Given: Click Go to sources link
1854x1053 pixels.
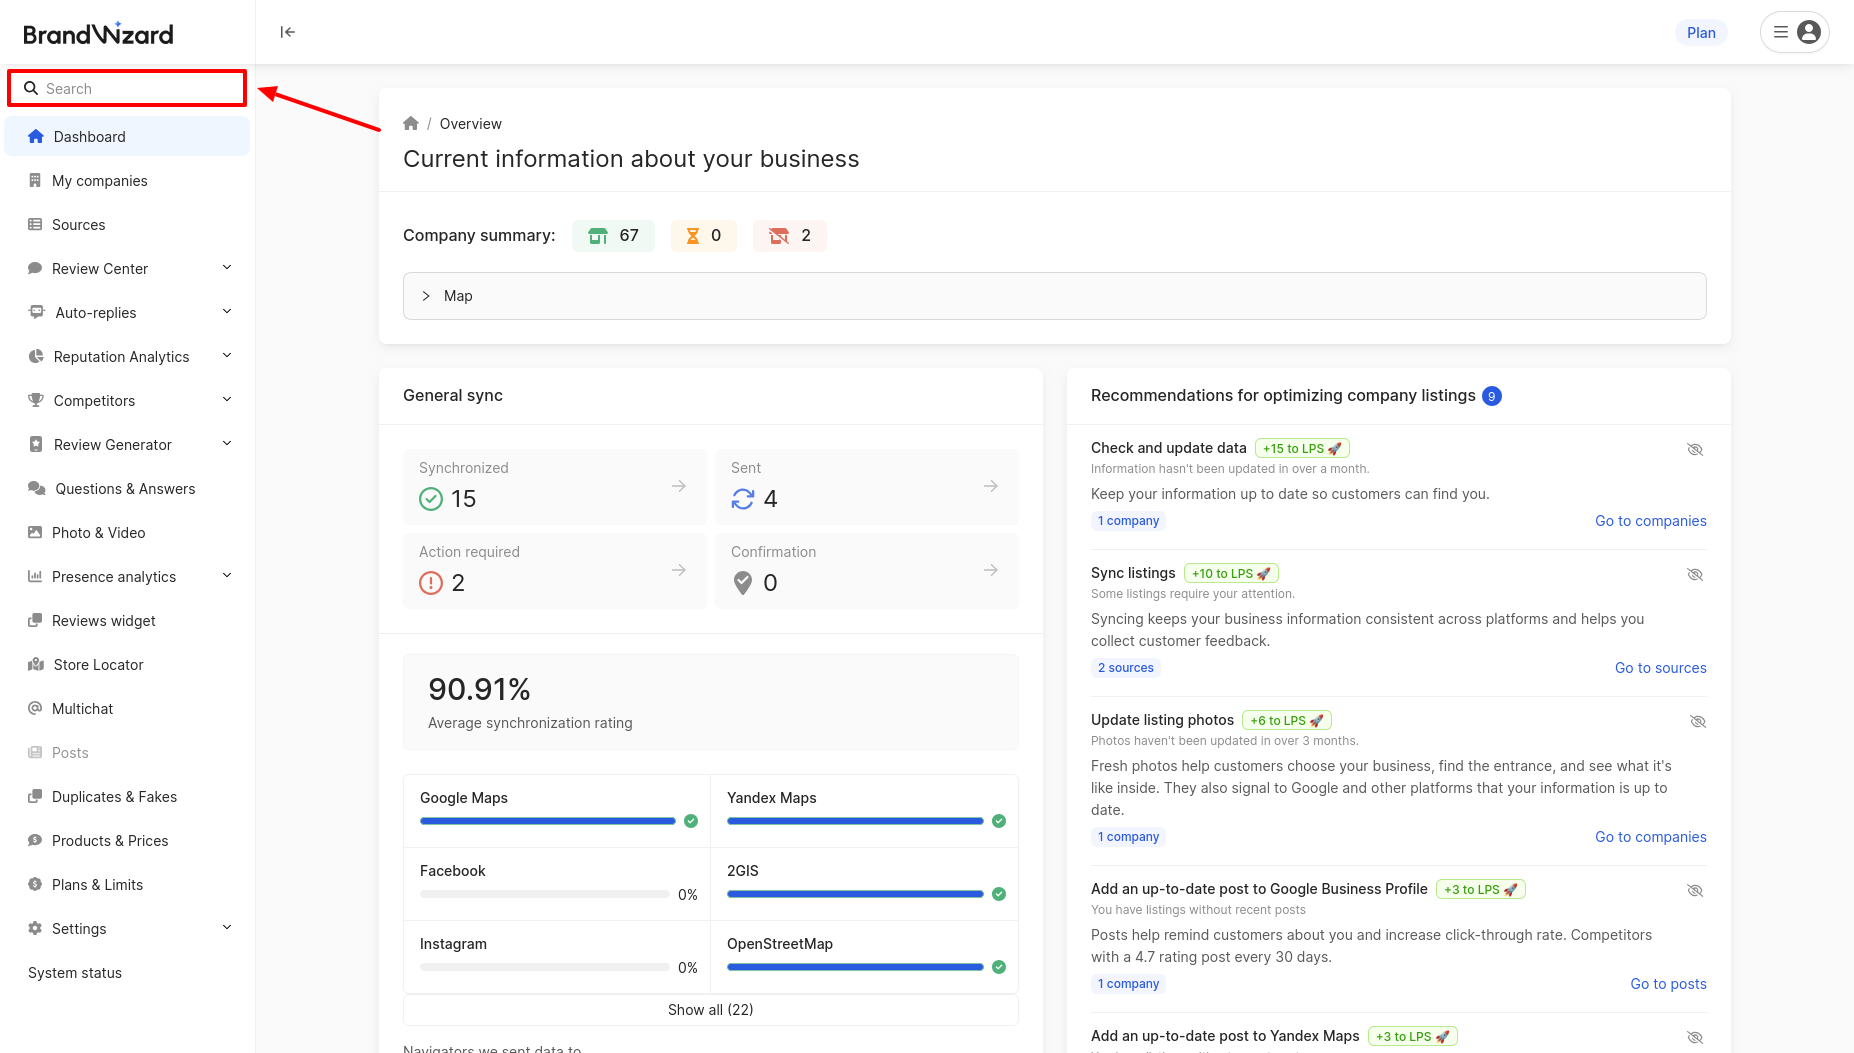Looking at the screenshot, I should tap(1660, 668).
